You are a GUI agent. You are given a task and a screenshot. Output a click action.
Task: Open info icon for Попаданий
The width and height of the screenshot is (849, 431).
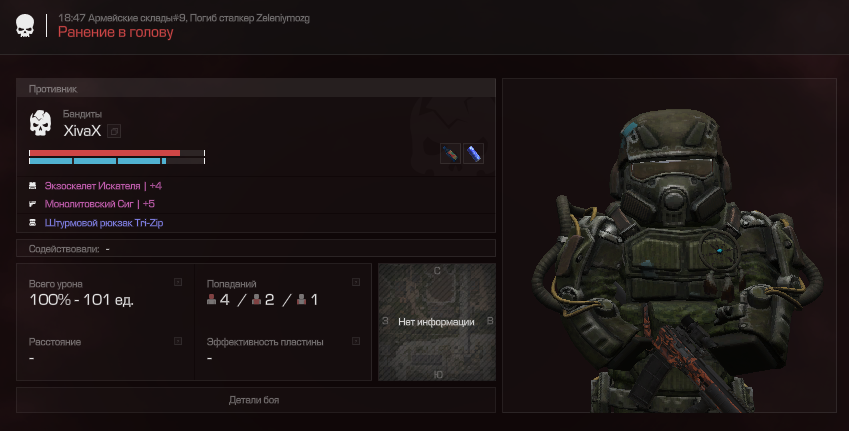pos(356,282)
